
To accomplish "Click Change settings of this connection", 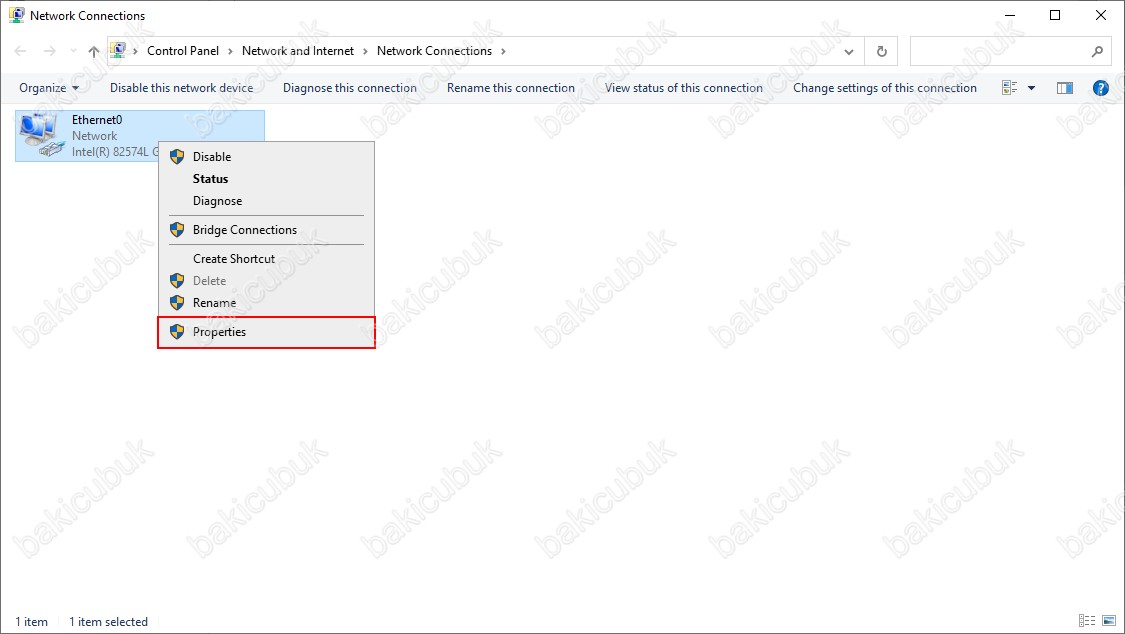I will (x=885, y=88).
